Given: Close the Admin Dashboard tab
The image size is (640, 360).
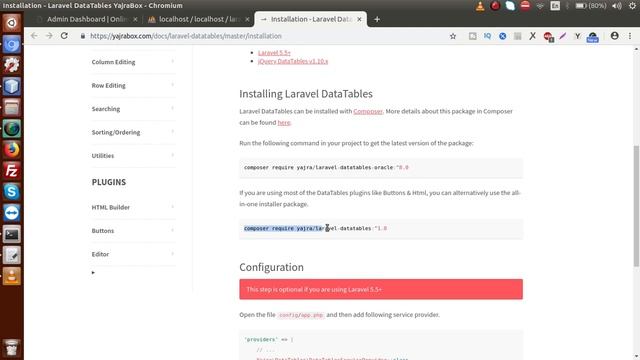Looking at the screenshot, I should pos(135,19).
